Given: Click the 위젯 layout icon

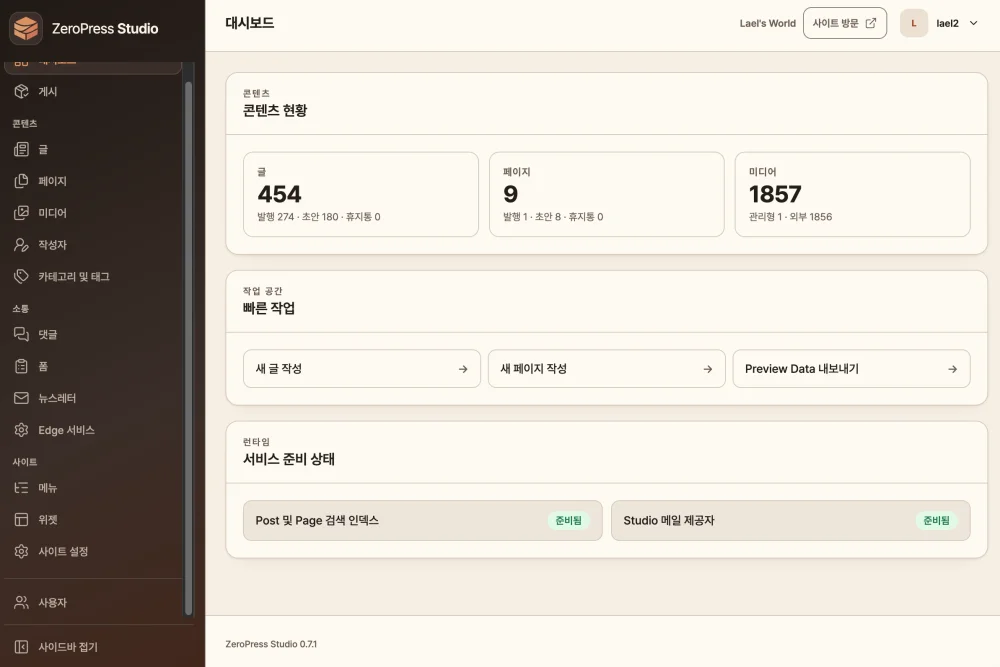Looking at the screenshot, I should [x=21, y=520].
